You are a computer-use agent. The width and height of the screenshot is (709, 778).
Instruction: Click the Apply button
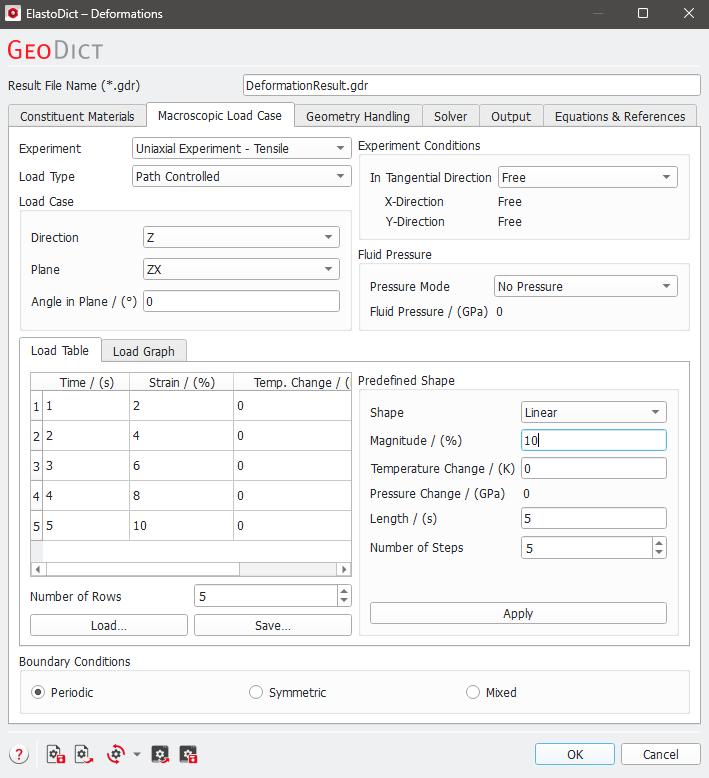(x=518, y=613)
